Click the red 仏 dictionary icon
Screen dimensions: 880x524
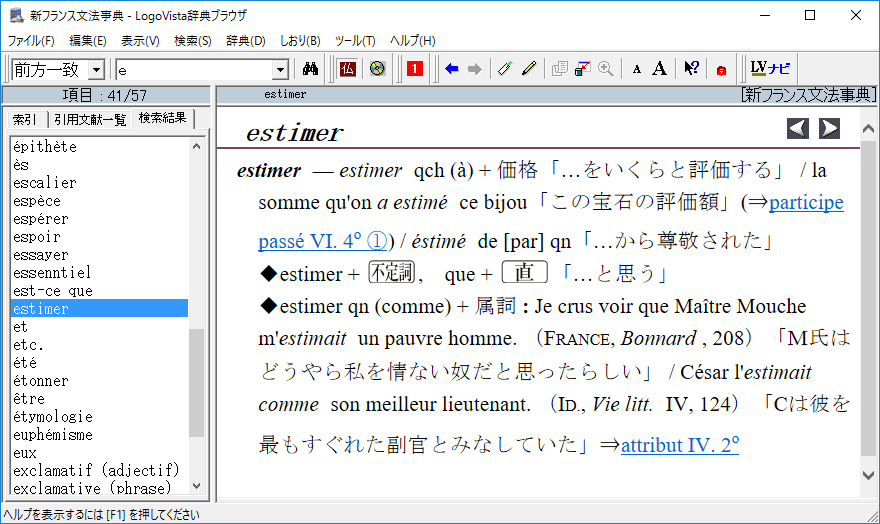click(347, 69)
